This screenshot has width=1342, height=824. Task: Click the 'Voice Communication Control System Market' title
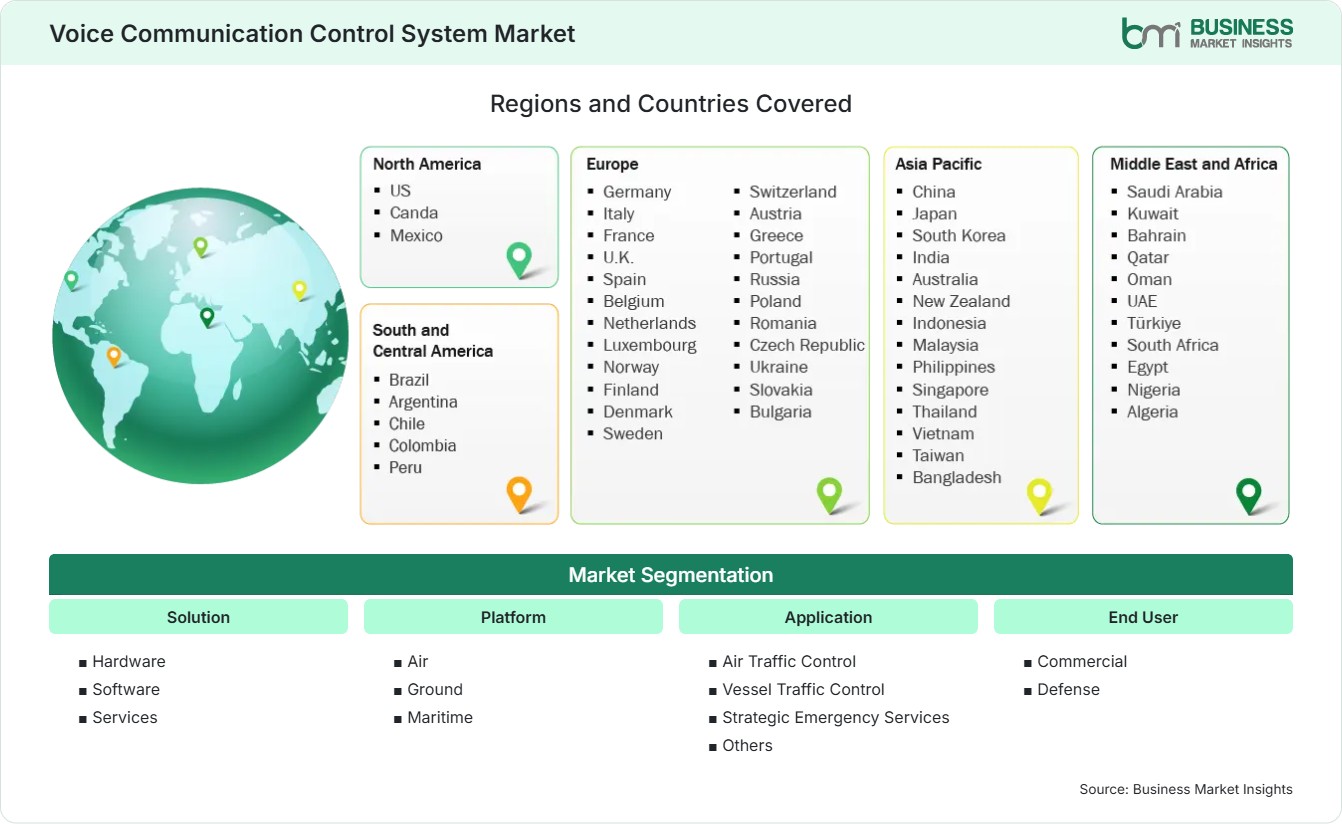(312, 34)
